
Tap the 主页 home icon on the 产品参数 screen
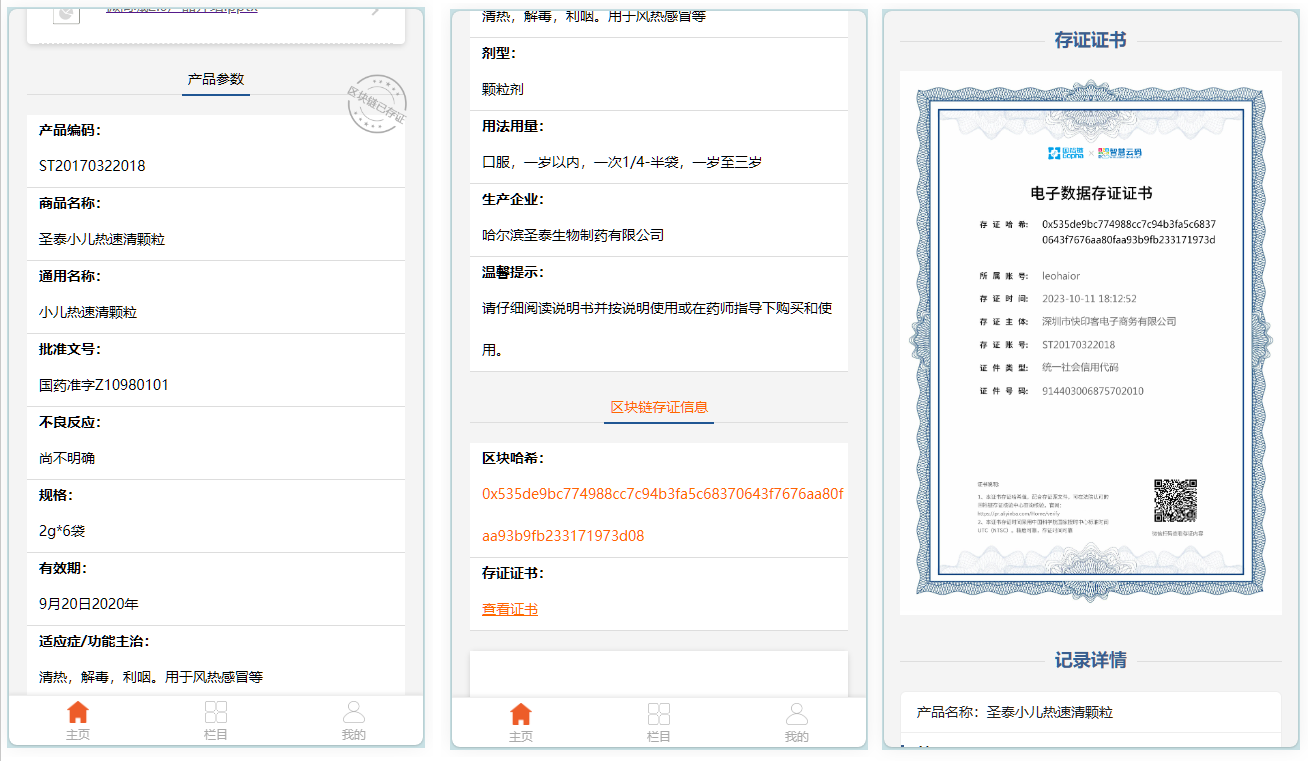point(77,713)
